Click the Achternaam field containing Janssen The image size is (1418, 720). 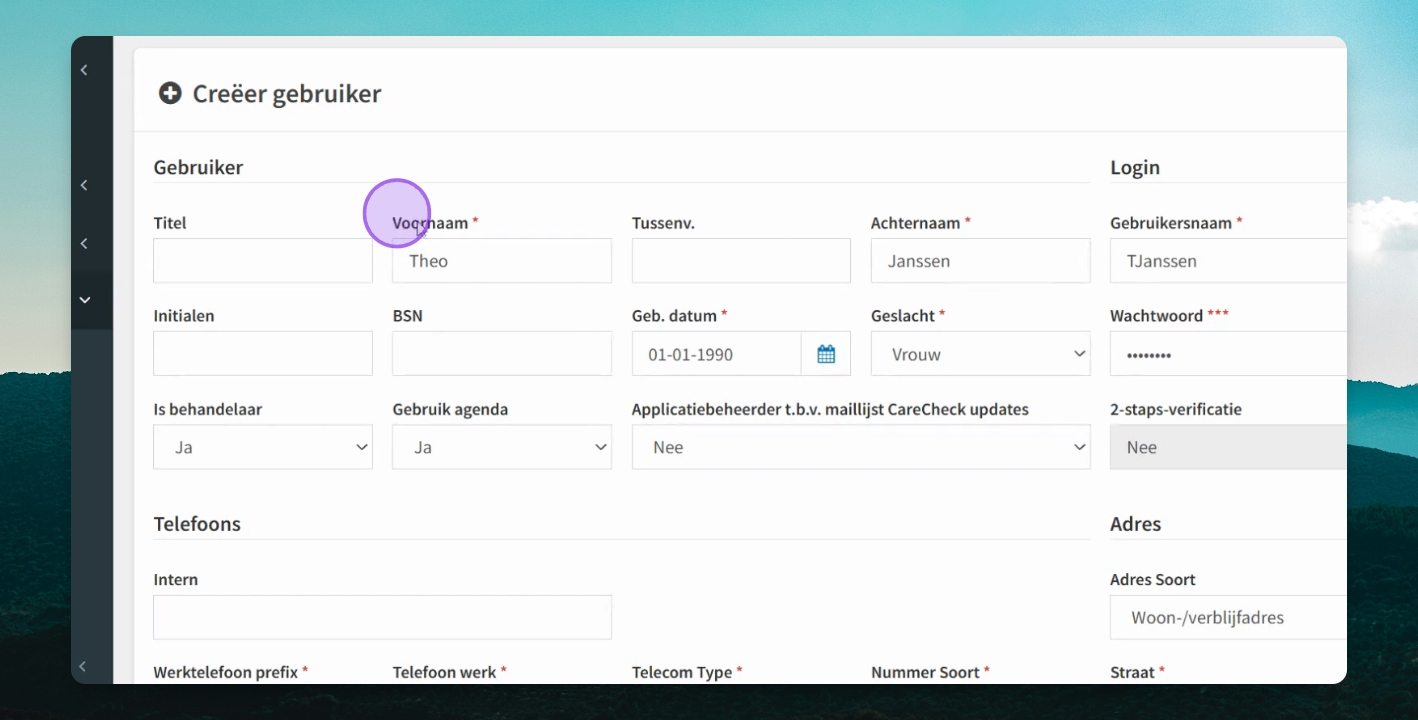[x=981, y=261]
